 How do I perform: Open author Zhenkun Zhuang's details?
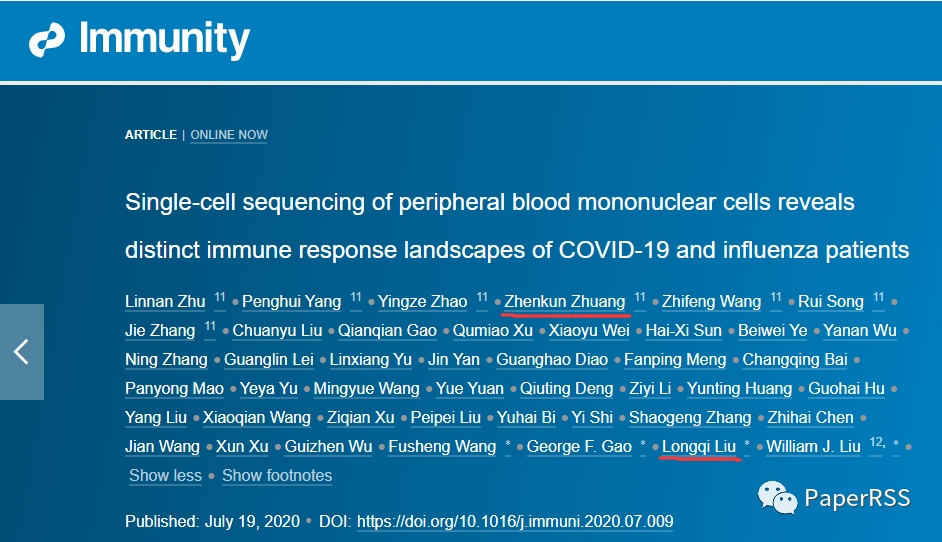coord(565,301)
